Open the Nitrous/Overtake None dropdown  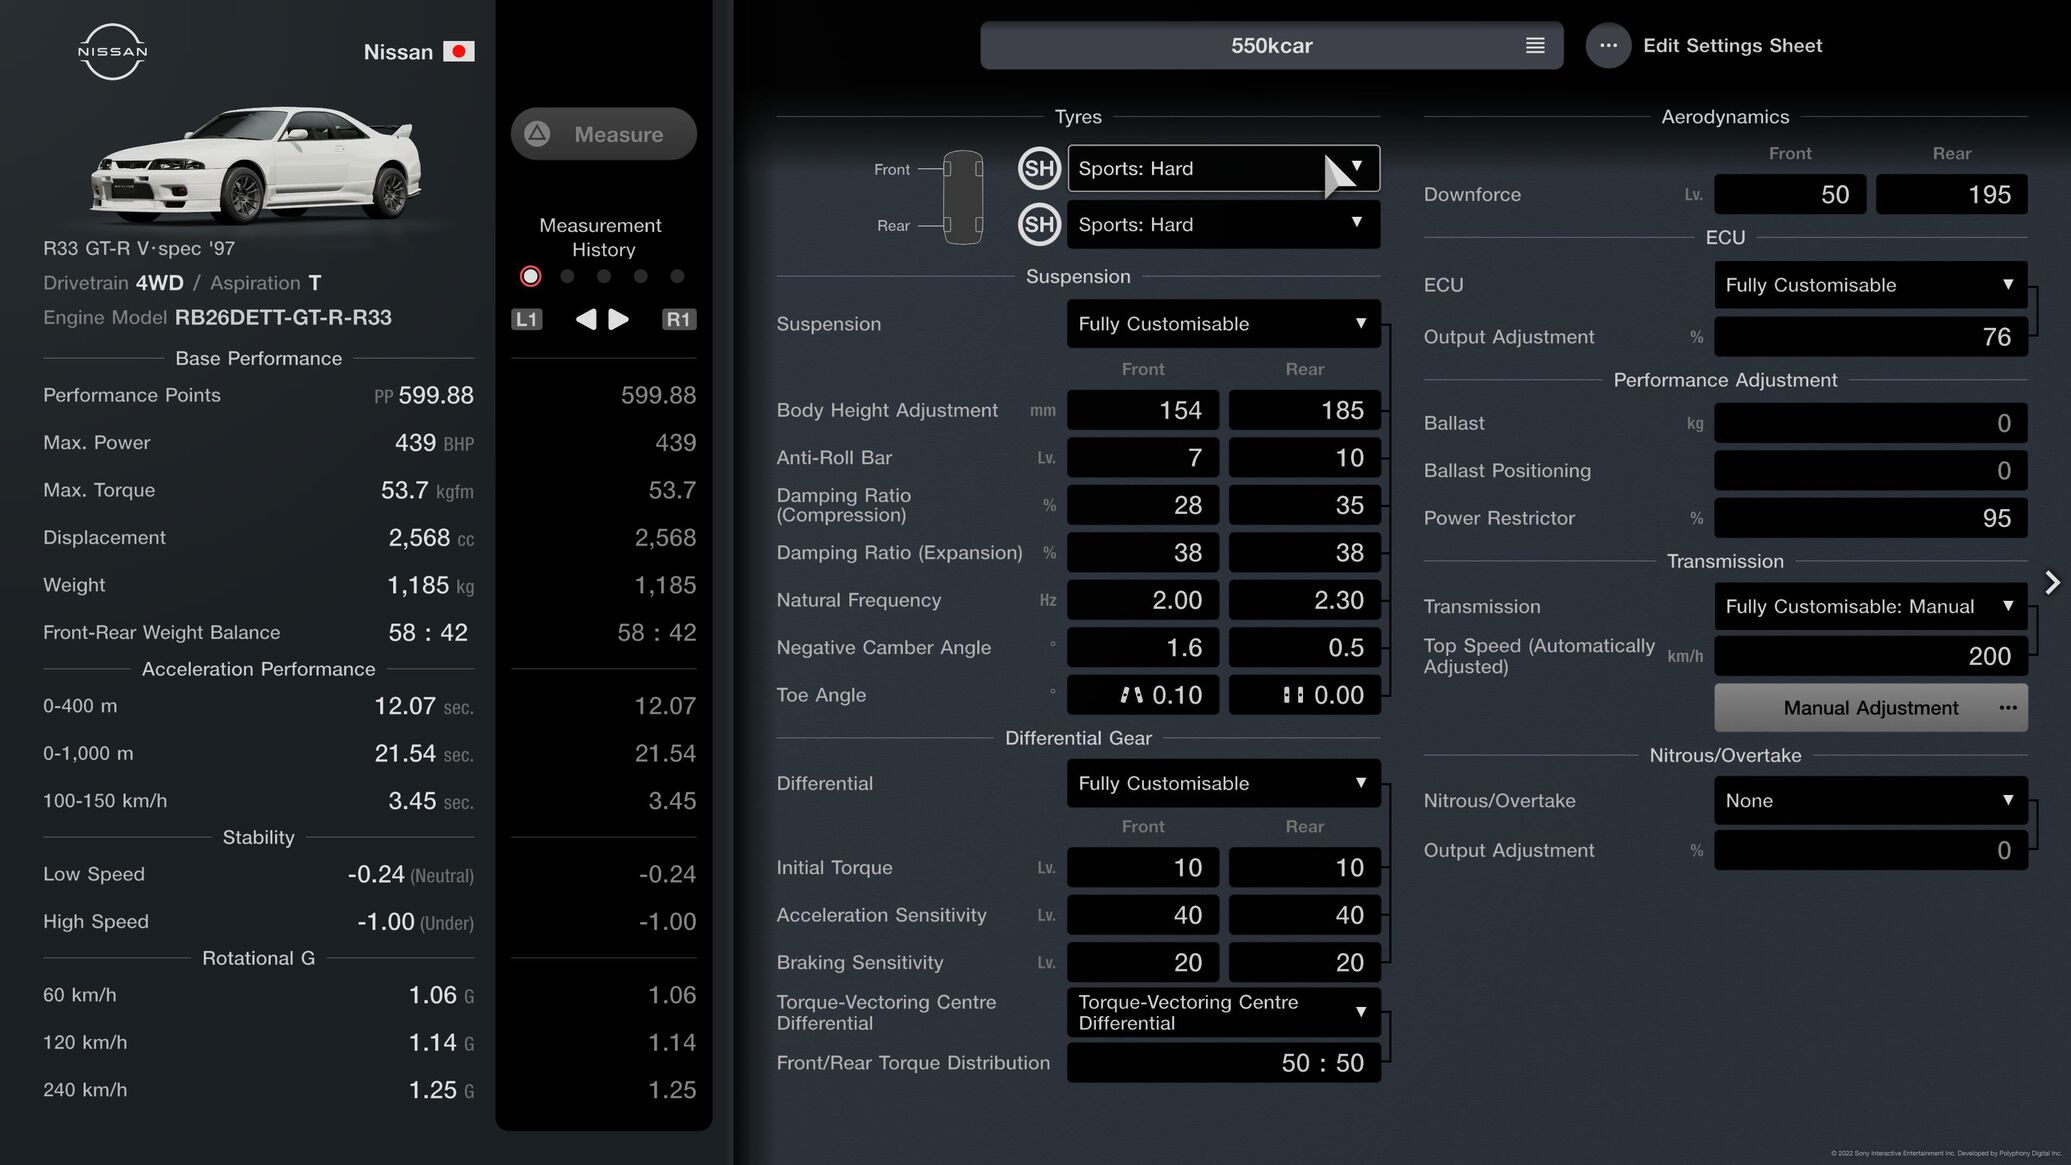point(1870,801)
